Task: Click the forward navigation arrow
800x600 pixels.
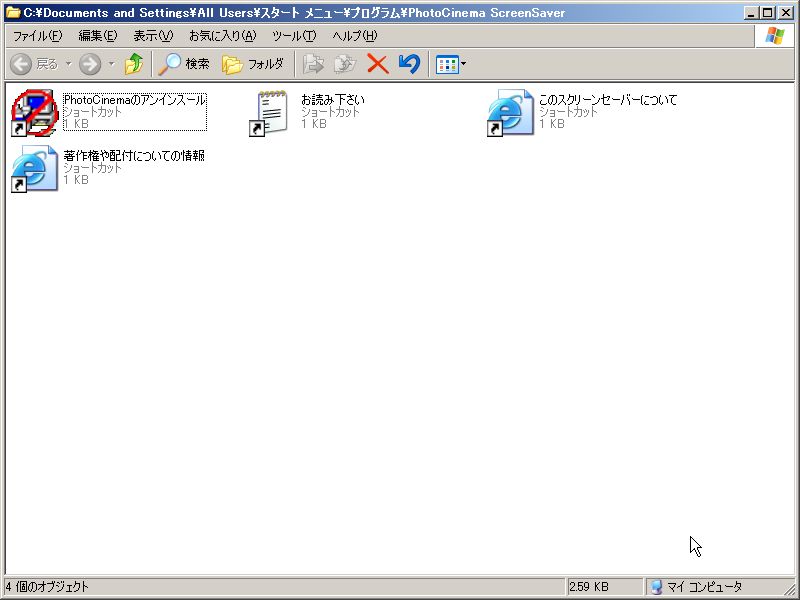Action: click(x=90, y=64)
